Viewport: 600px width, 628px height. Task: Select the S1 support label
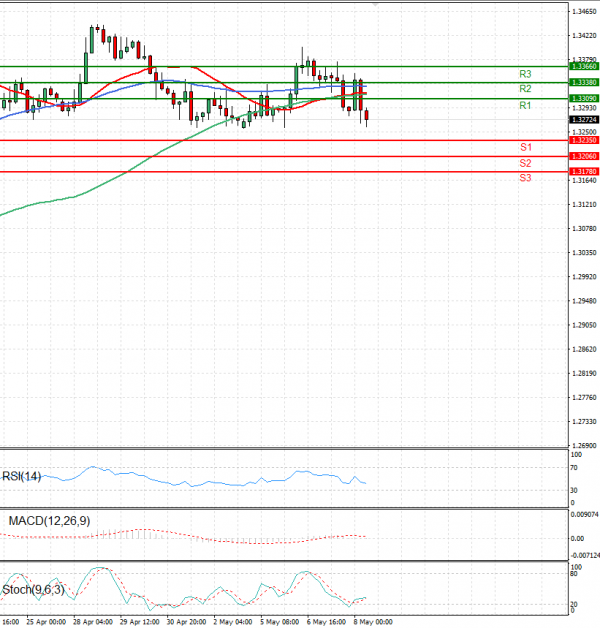(525, 147)
